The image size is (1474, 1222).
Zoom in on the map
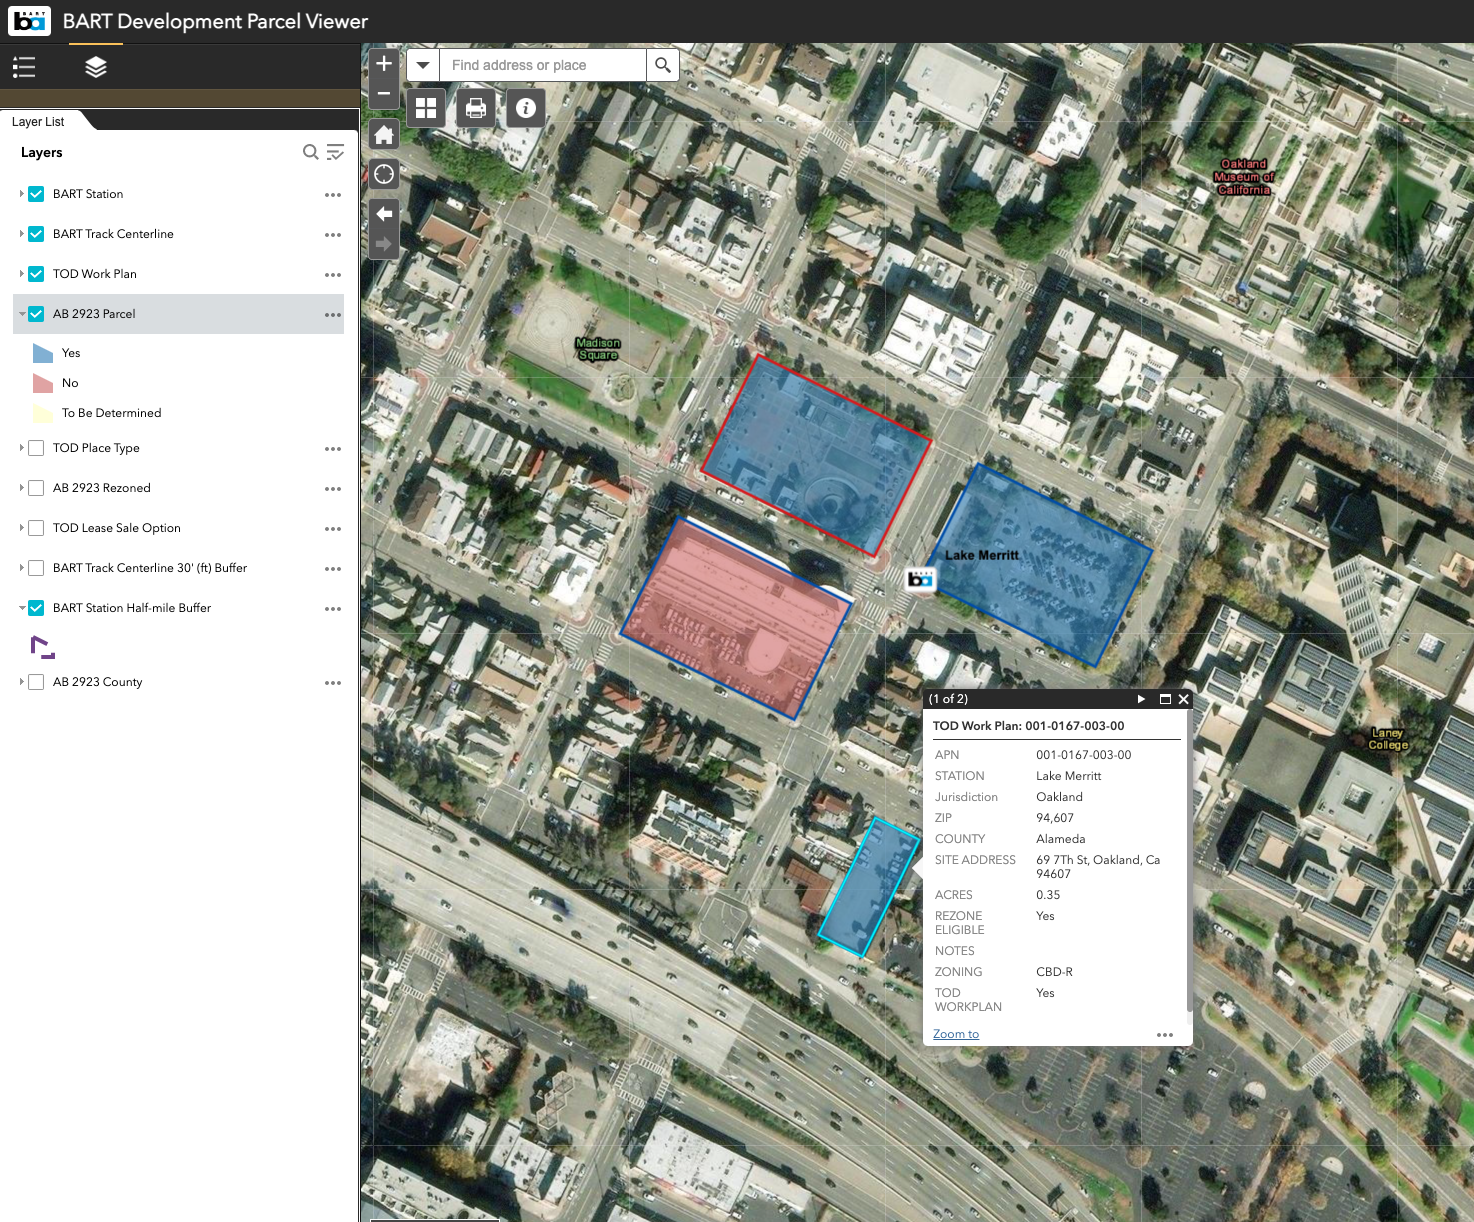pyautogui.click(x=384, y=64)
